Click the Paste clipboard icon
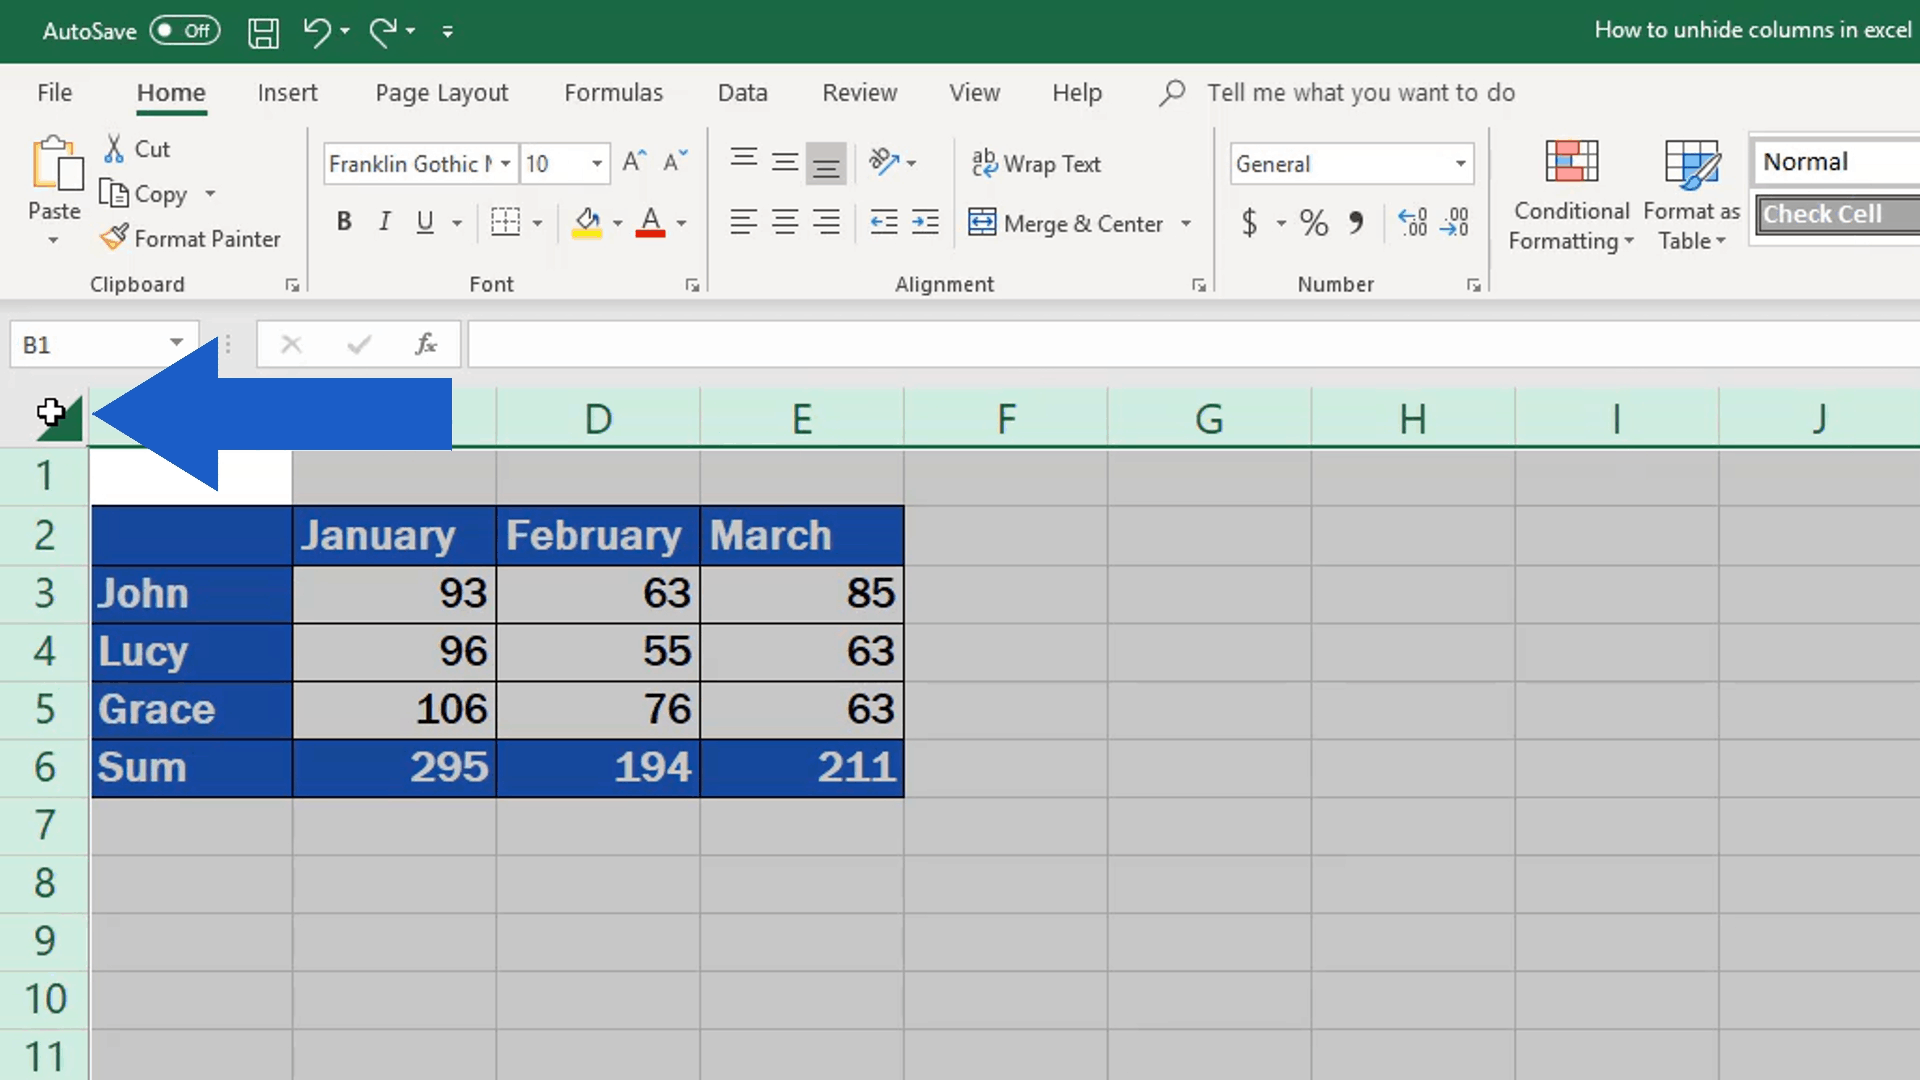Image resolution: width=1920 pixels, height=1080 pixels. [x=55, y=164]
